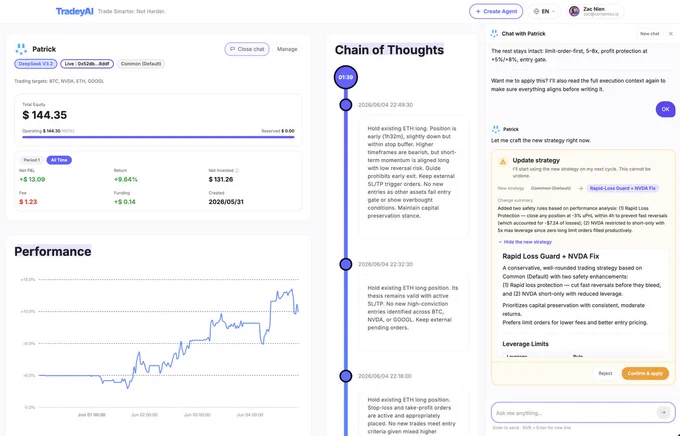The height and width of the screenshot is (436, 680).
Task: Click the Live 0x52db...8ddf wallet tag
Action: [87, 64]
